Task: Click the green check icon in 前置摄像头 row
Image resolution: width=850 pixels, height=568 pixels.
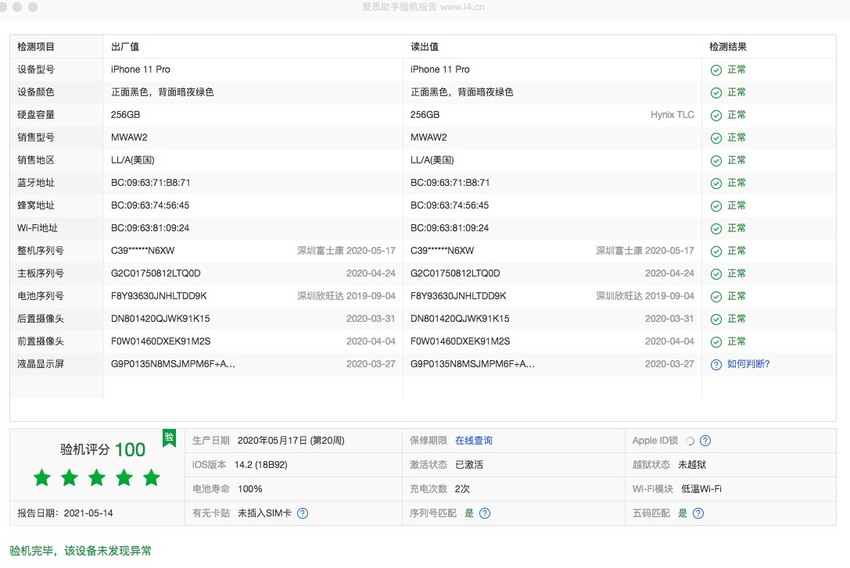Action: (716, 342)
